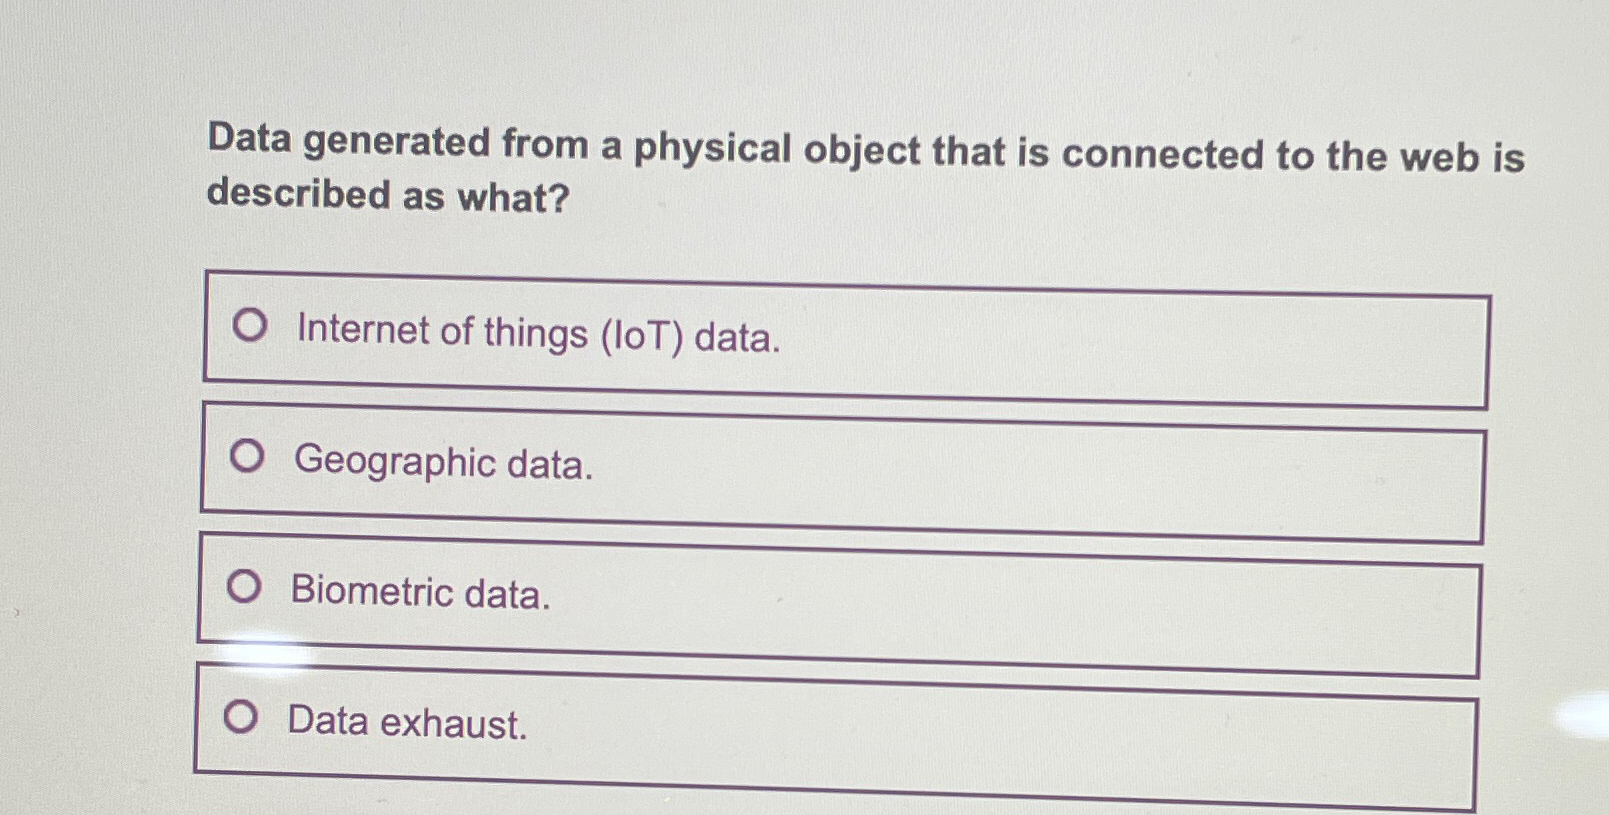Click the Geographic data text label

pyautogui.click(x=443, y=464)
